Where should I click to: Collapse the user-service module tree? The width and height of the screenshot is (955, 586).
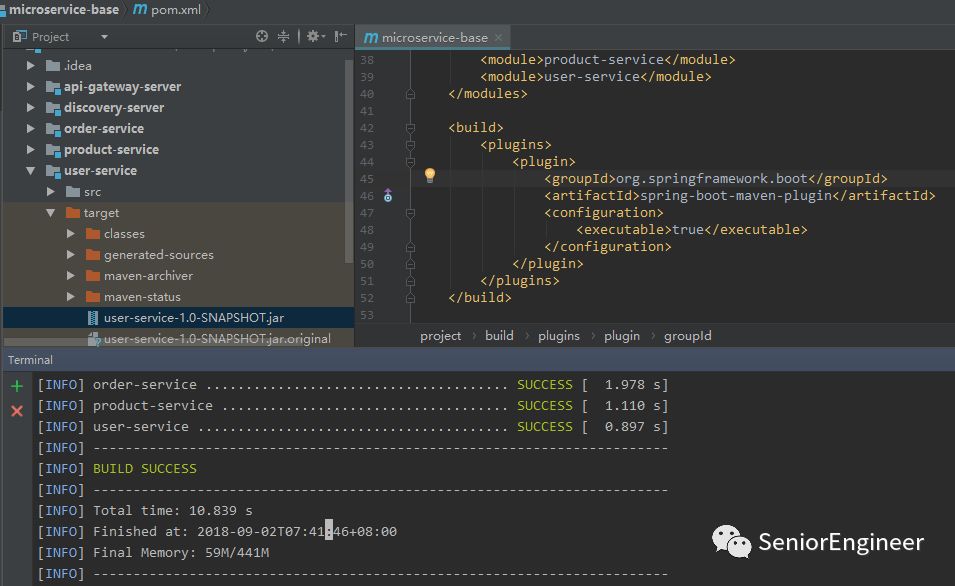[31, 171]
